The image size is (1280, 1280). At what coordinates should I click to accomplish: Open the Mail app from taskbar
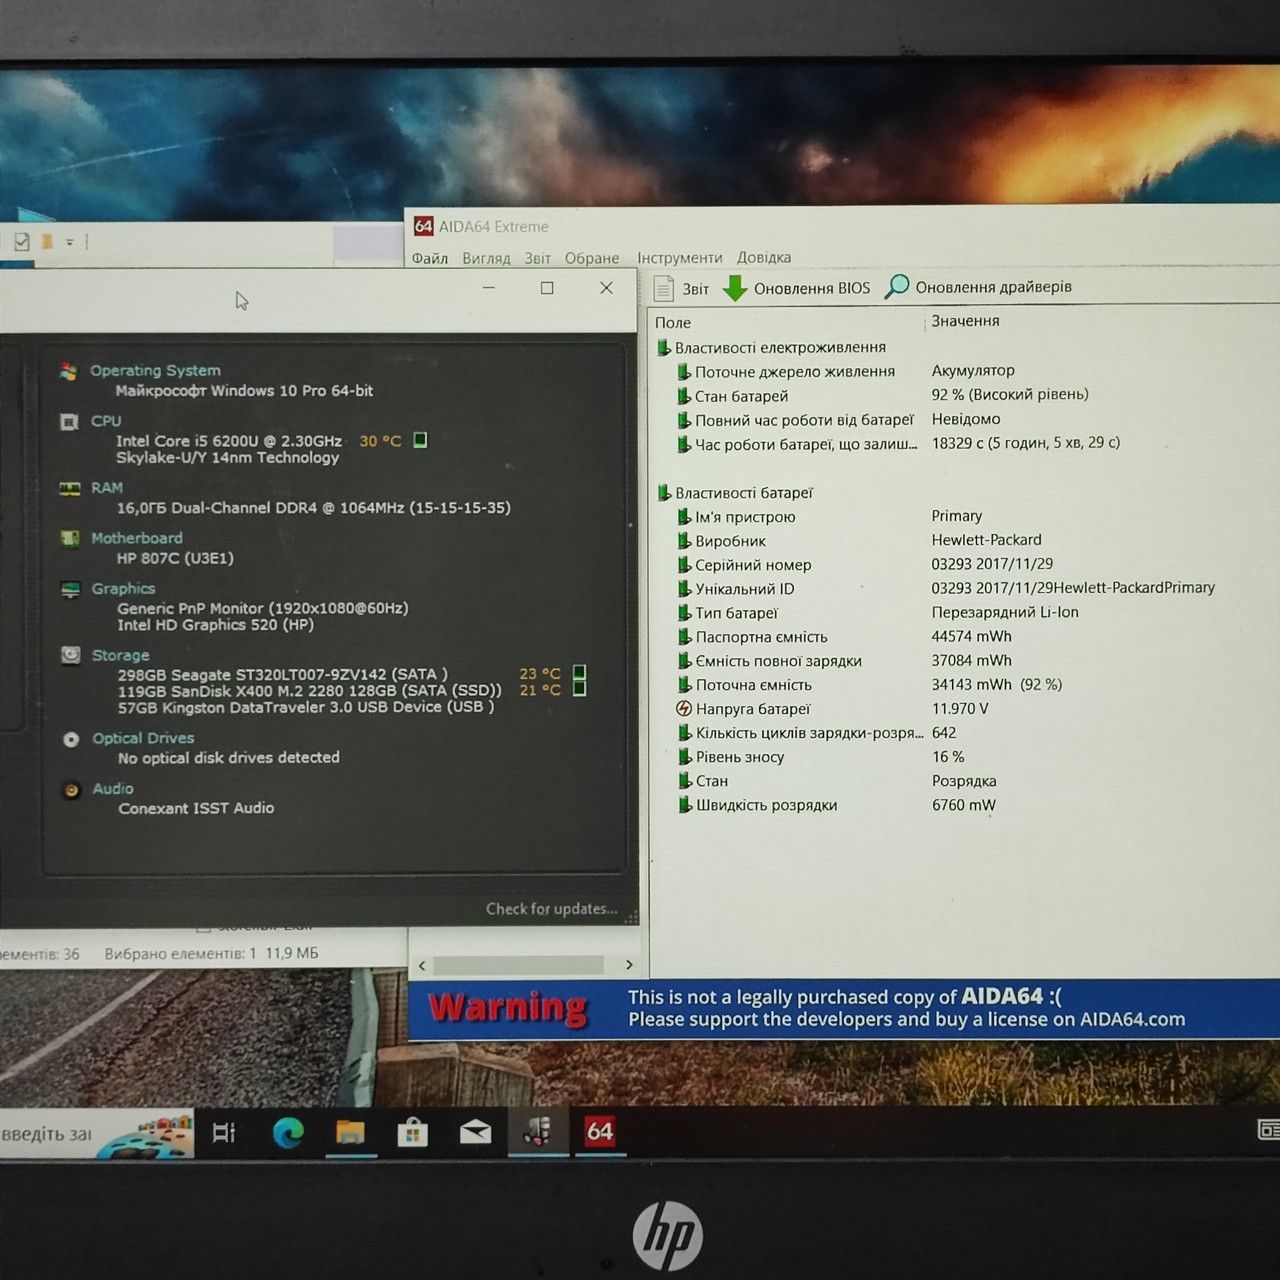click(475, 1132)
